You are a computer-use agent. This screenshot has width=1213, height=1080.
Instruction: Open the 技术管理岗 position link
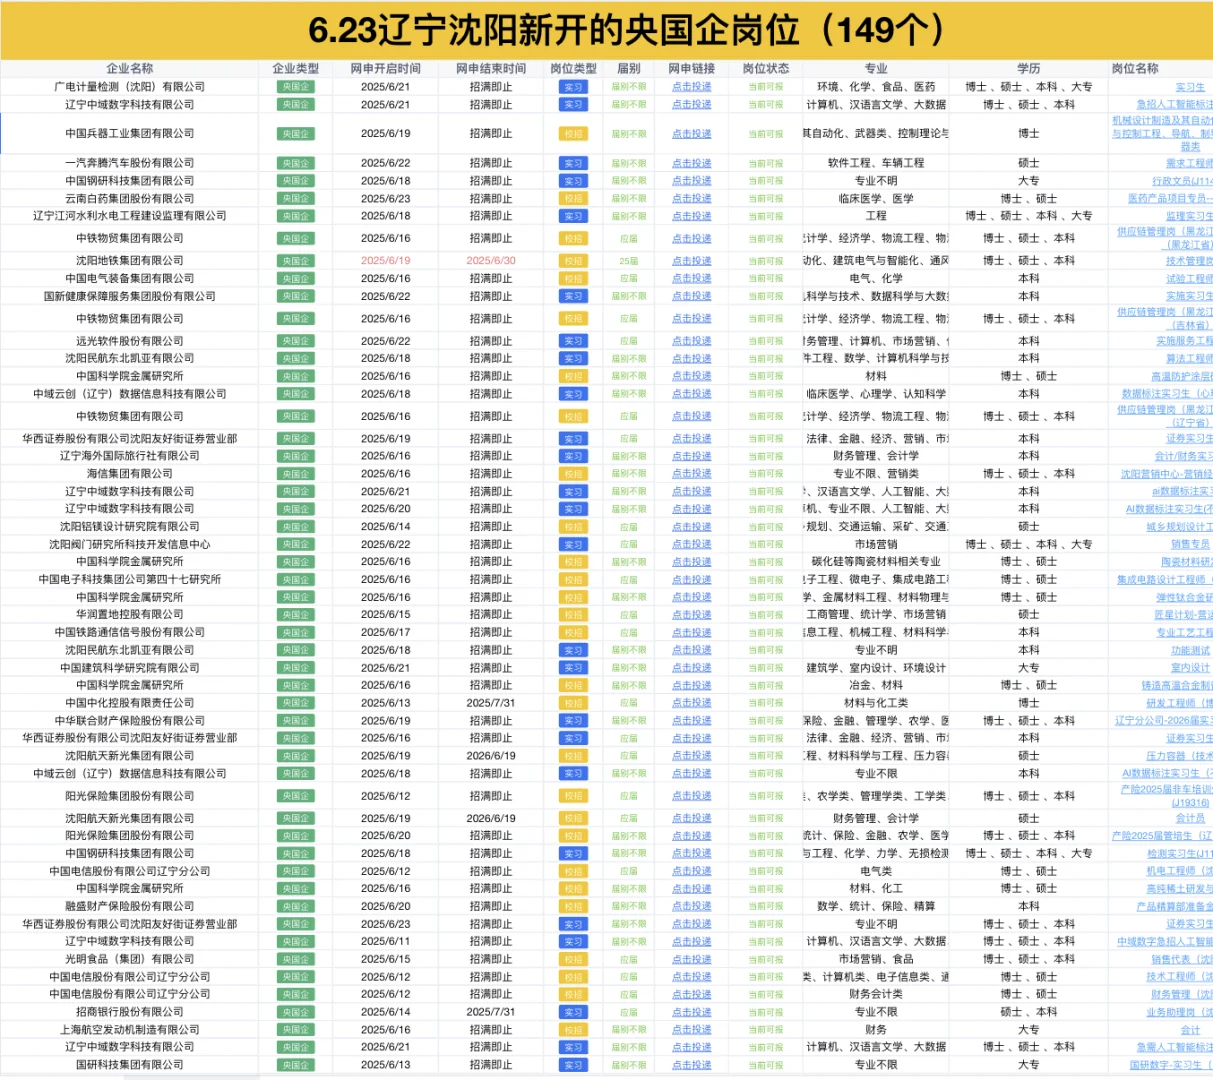click(x=1188, y=261)
